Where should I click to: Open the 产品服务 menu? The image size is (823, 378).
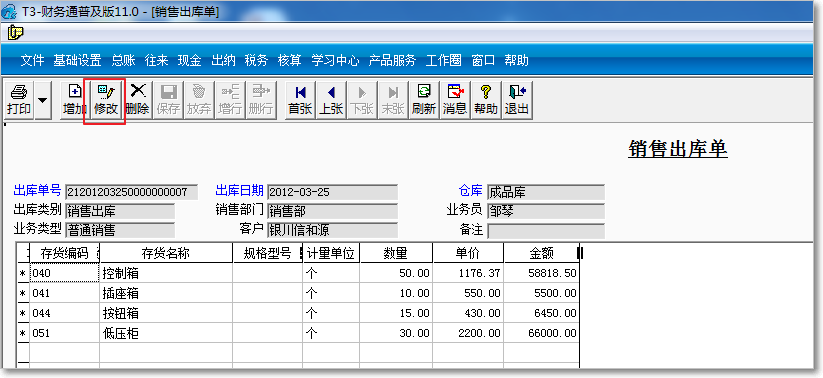click(x=392, y=60)
